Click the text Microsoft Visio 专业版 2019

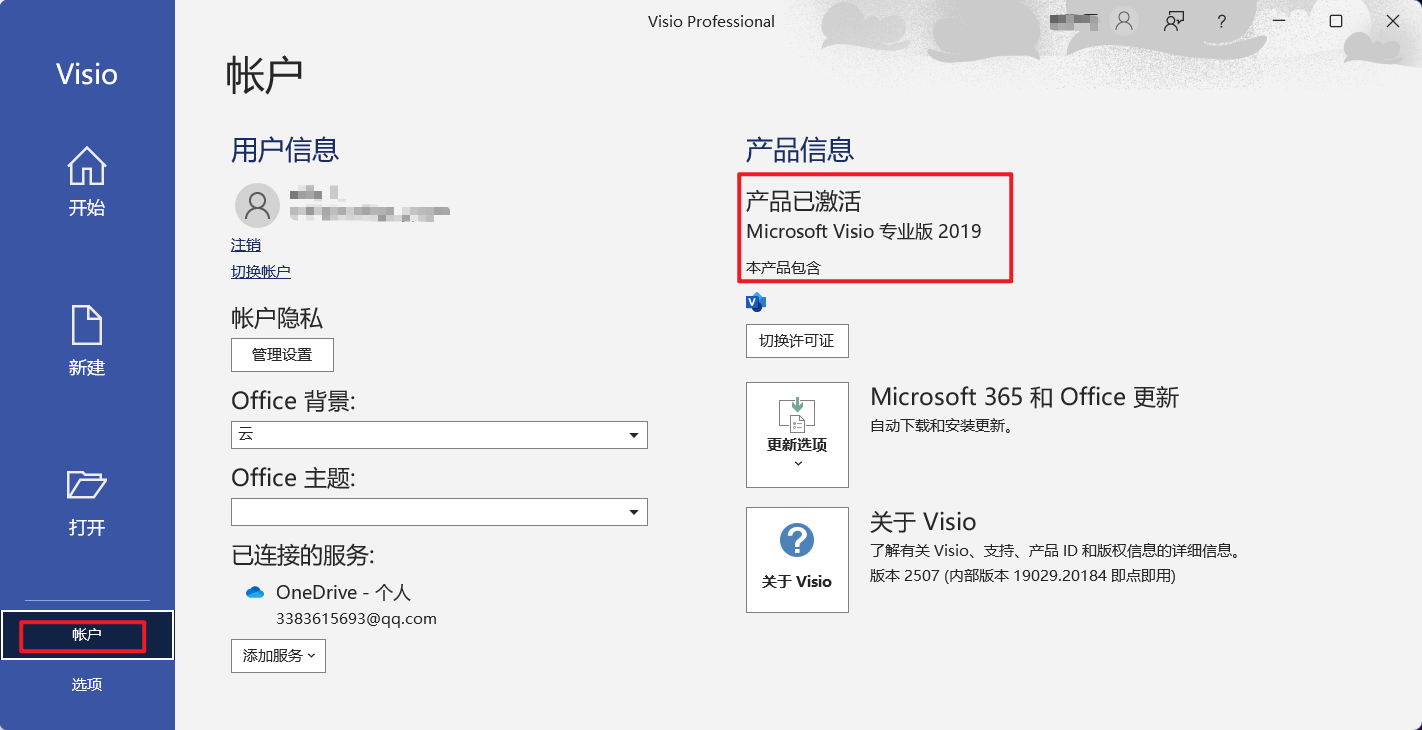point(864,232)
